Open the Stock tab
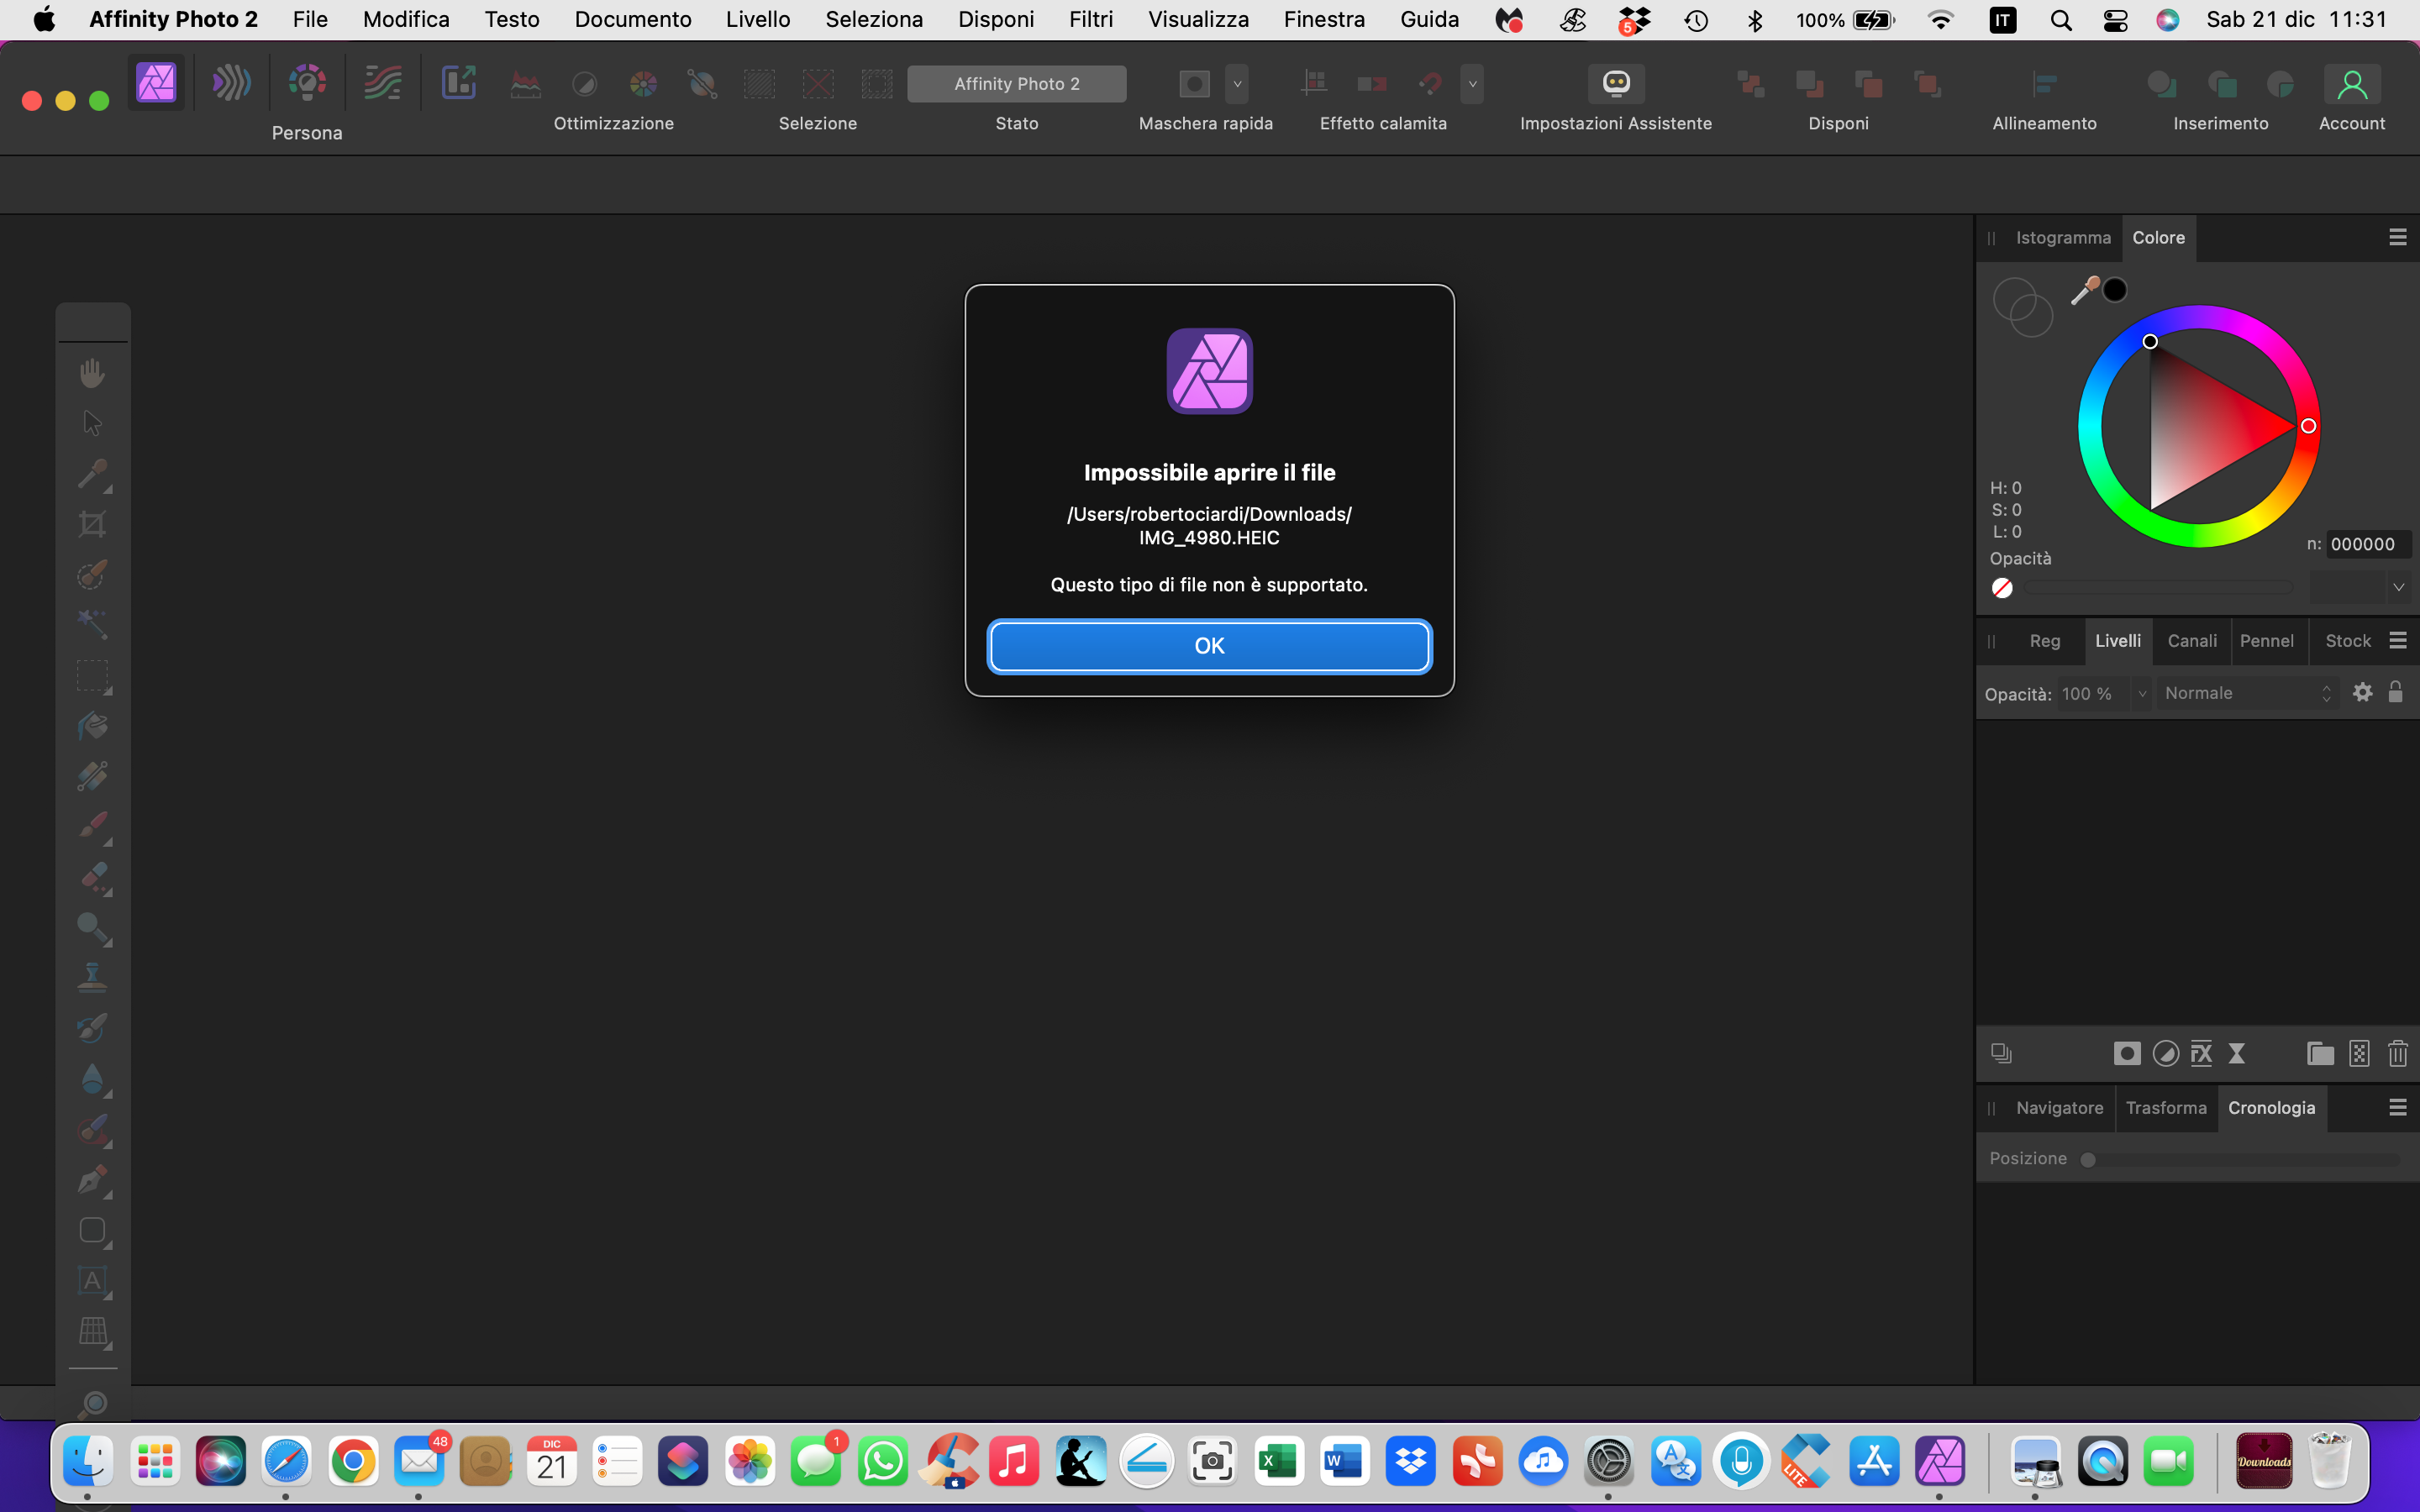This screenshot has width=2420, height=1512. [x=2347, y=641]
